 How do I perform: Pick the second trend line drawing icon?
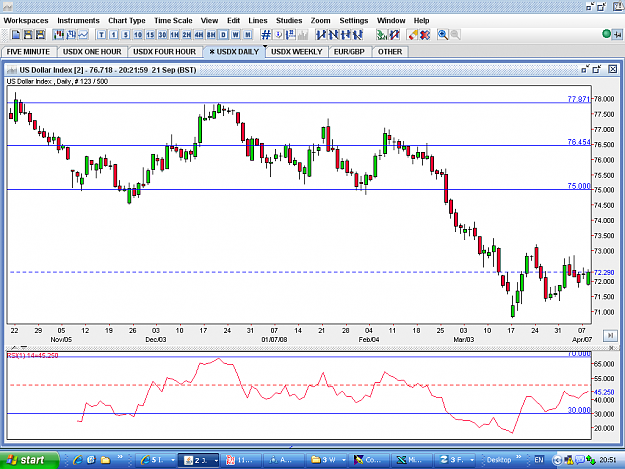pos(334,35)
